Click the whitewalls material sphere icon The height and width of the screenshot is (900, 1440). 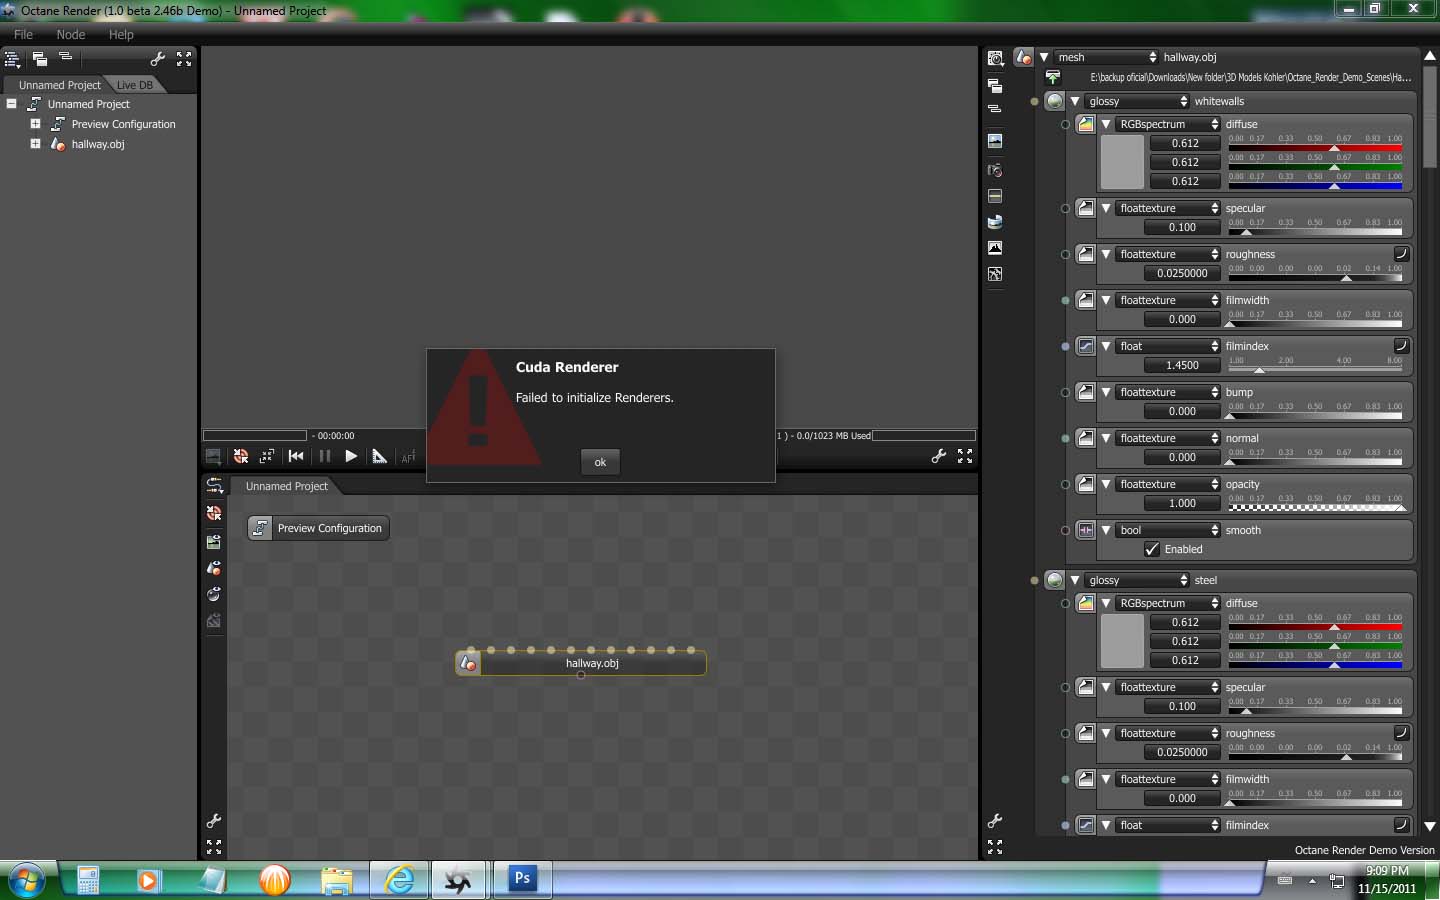(1055, 101)
